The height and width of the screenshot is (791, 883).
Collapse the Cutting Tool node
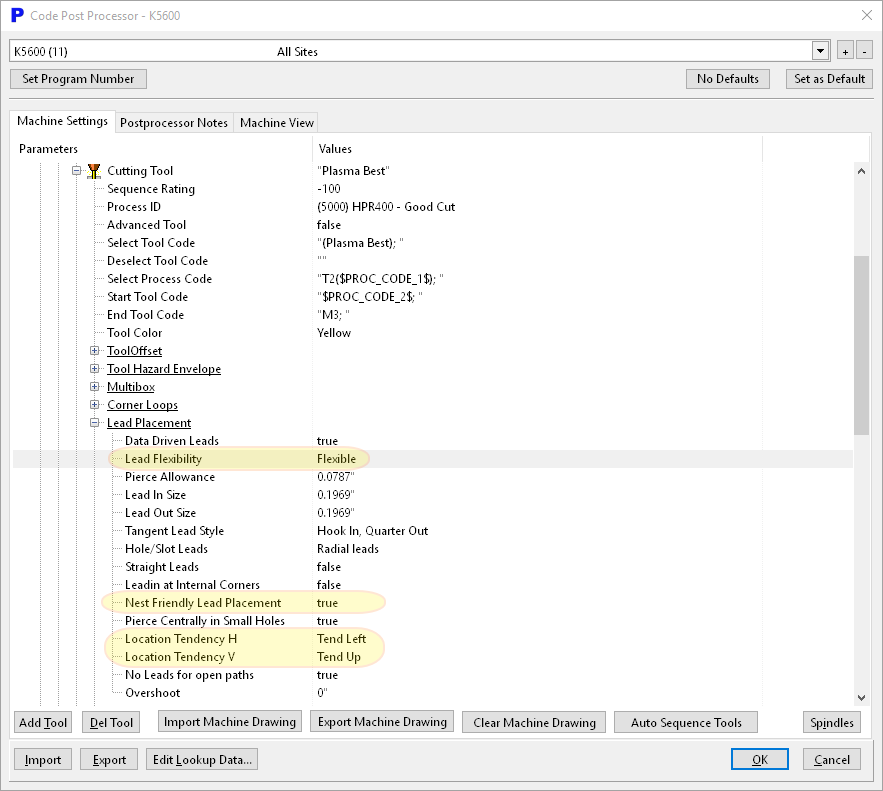77,171
